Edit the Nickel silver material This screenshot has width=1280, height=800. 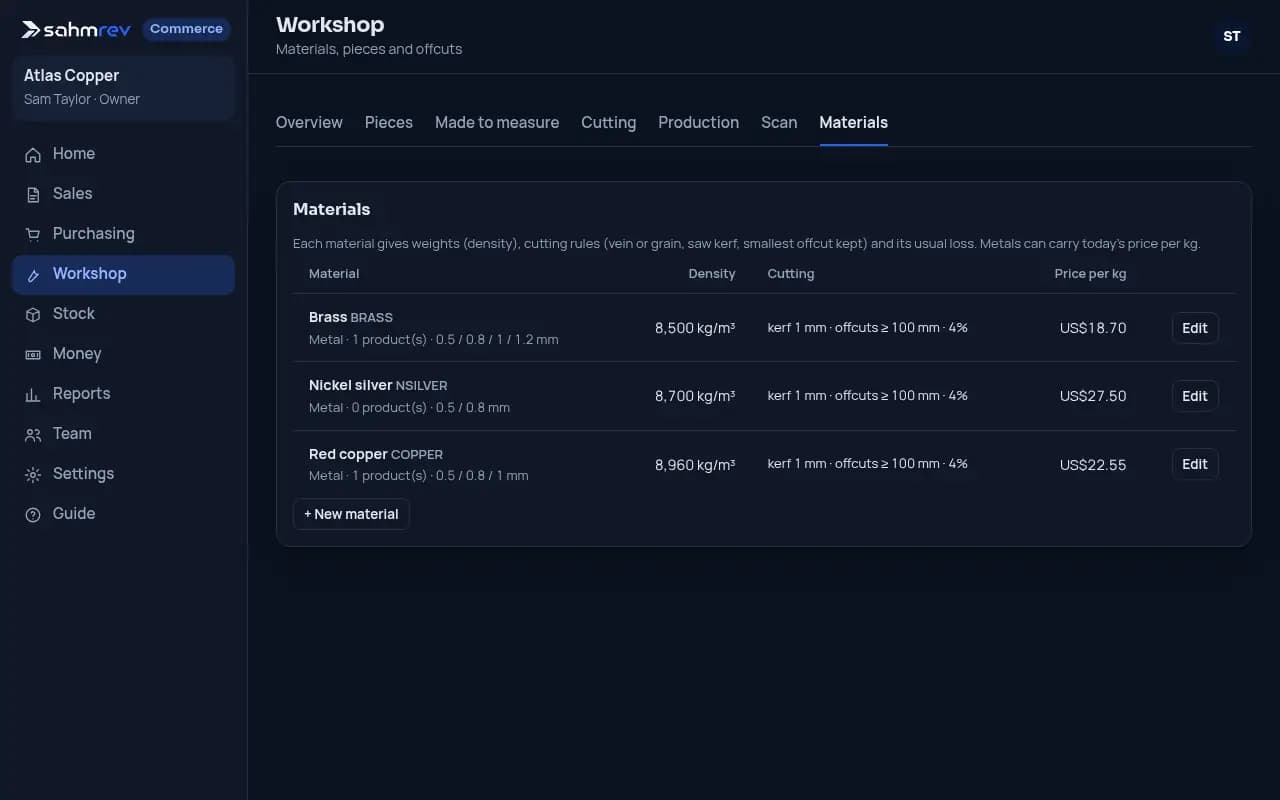click(1195, 396)
